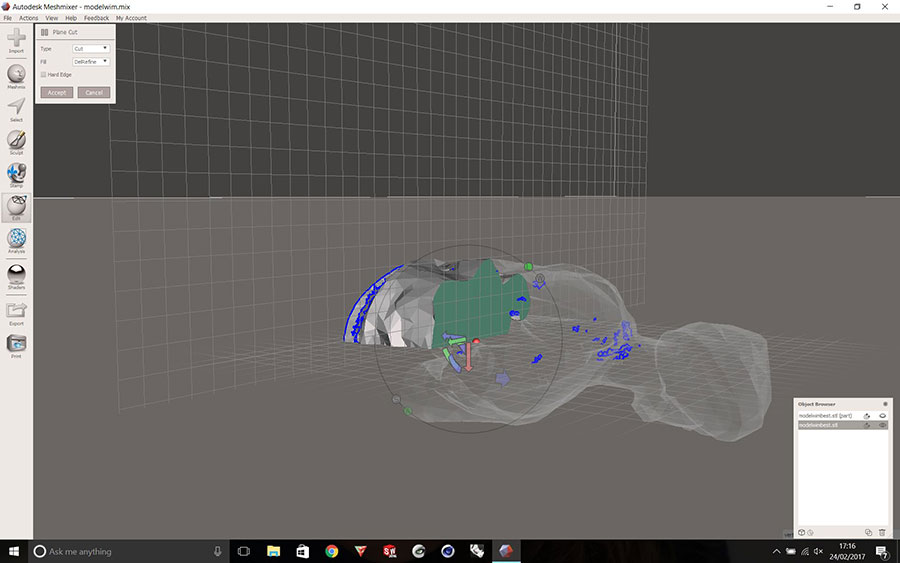This screenshot has width=900, height=563.
Task: Duplicate object in Object Browser
Action: pos(868,533)
